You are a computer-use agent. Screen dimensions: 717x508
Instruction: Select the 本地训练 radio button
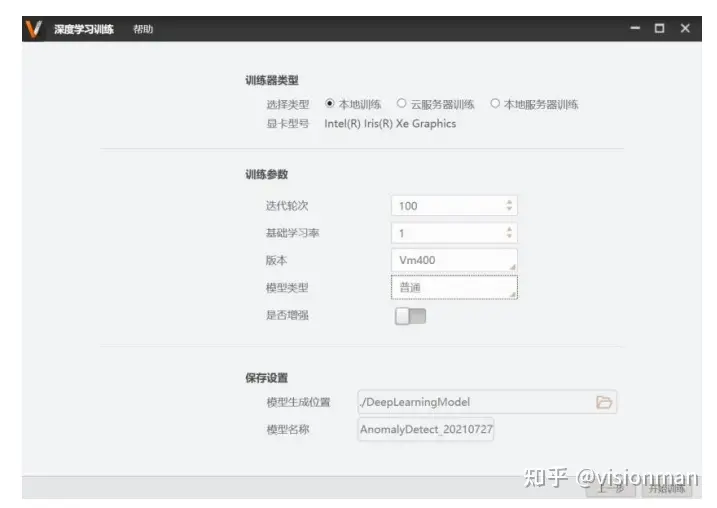click(329, 103)
